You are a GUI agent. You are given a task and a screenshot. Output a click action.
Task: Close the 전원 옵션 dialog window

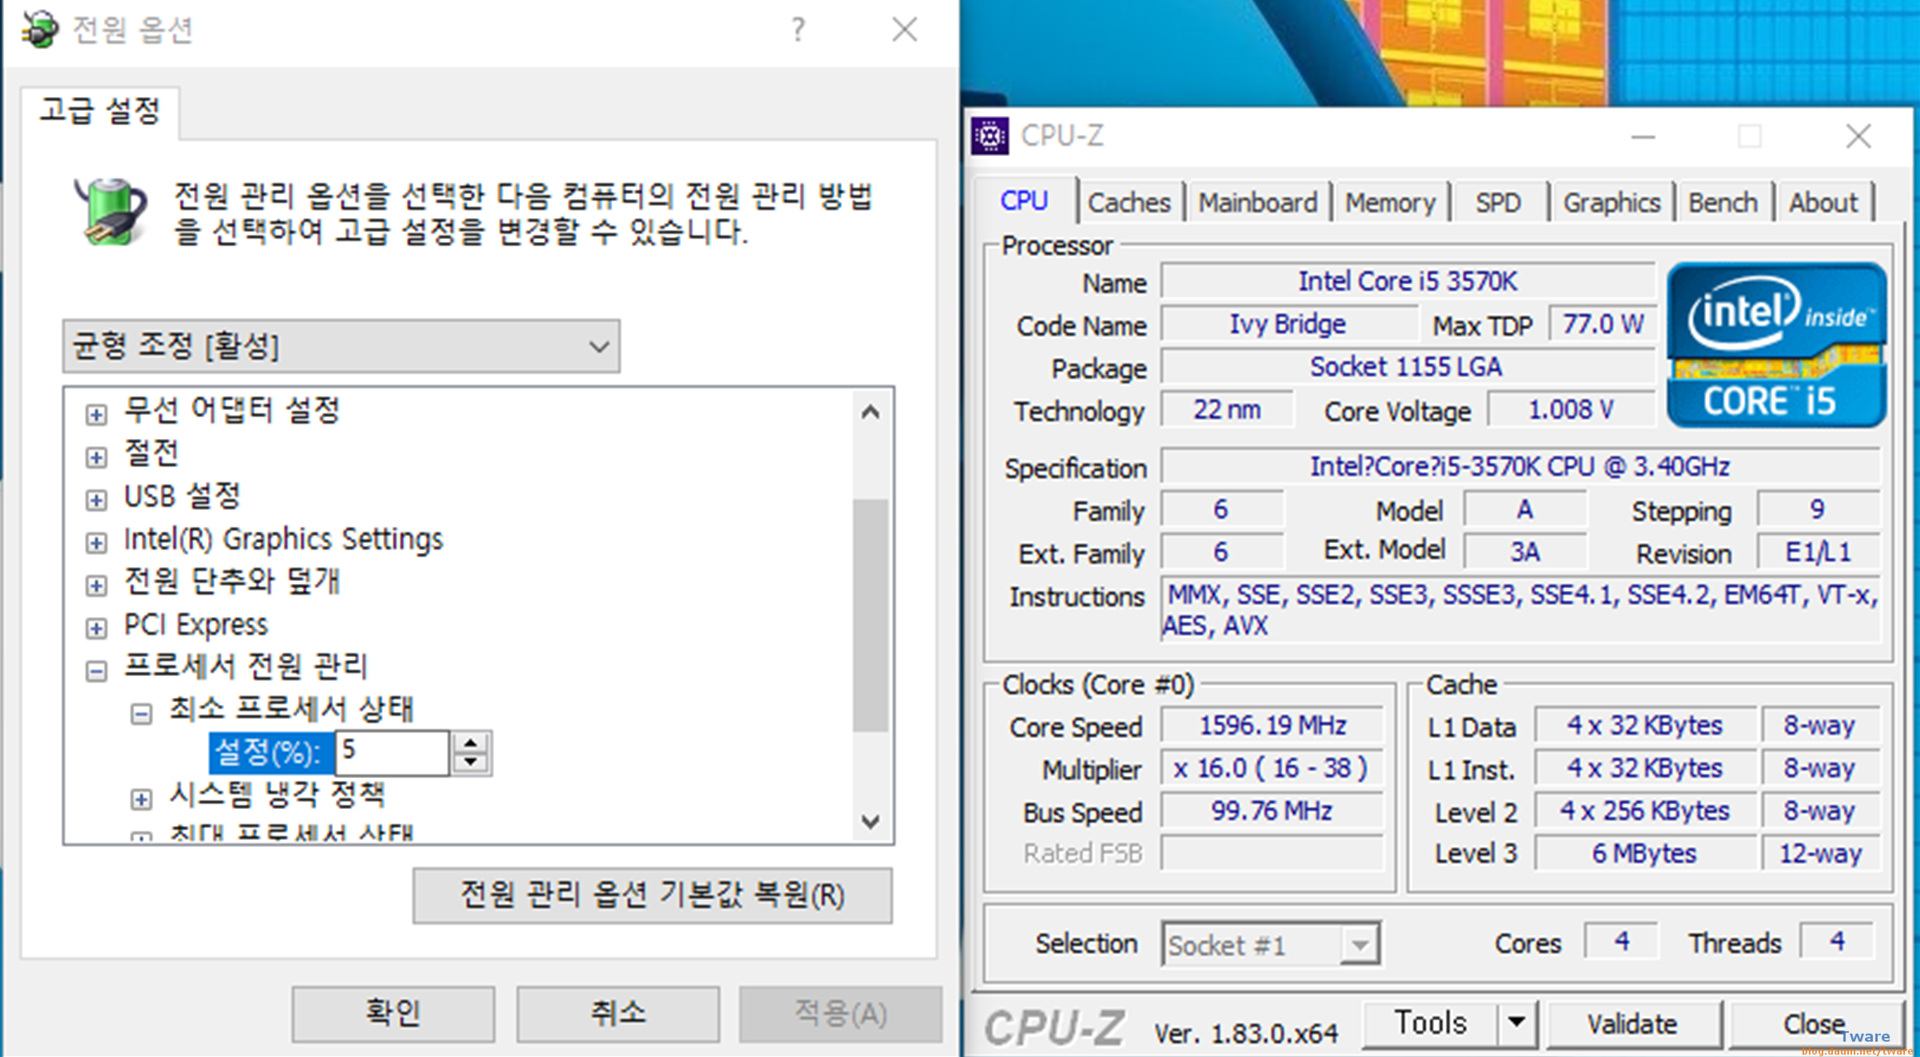click(x=905, y=30)
